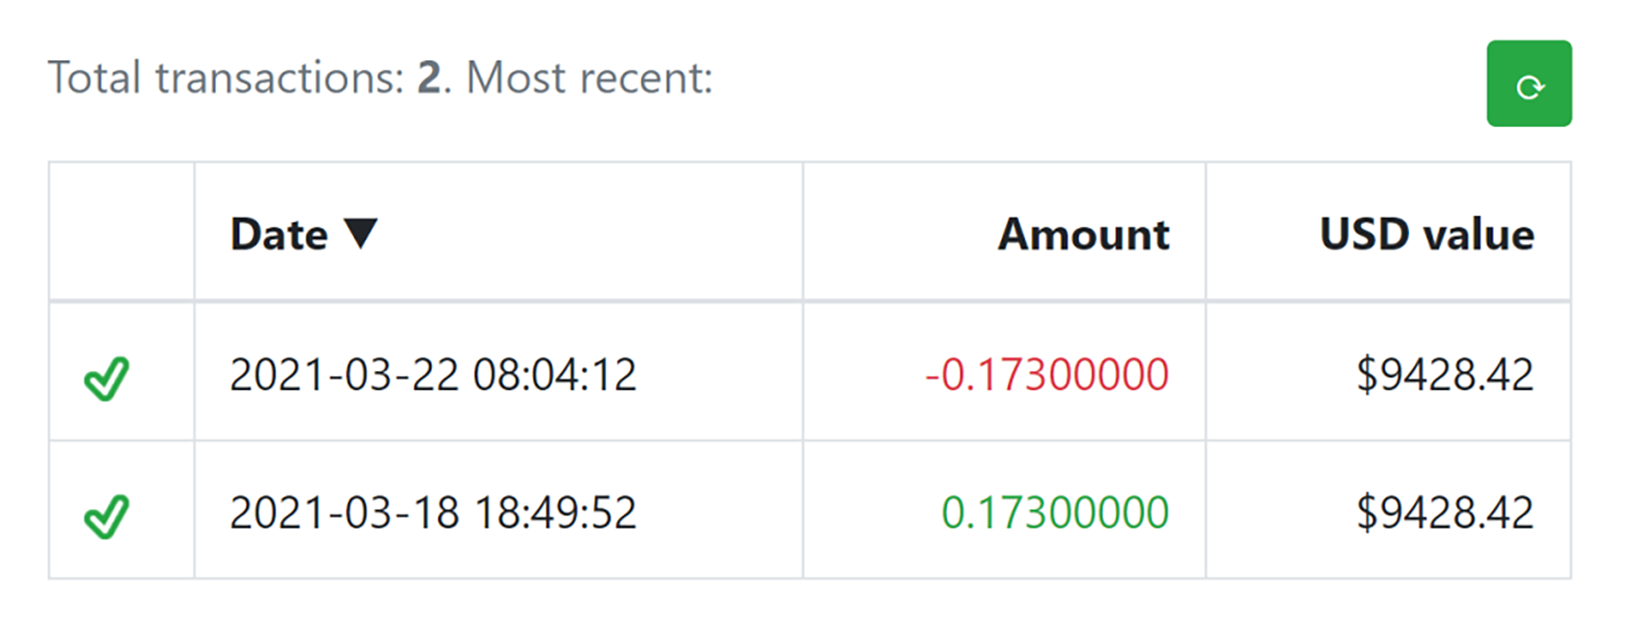
Task: Click the "Most recent:" text
Action: click(x=589, y=78)
